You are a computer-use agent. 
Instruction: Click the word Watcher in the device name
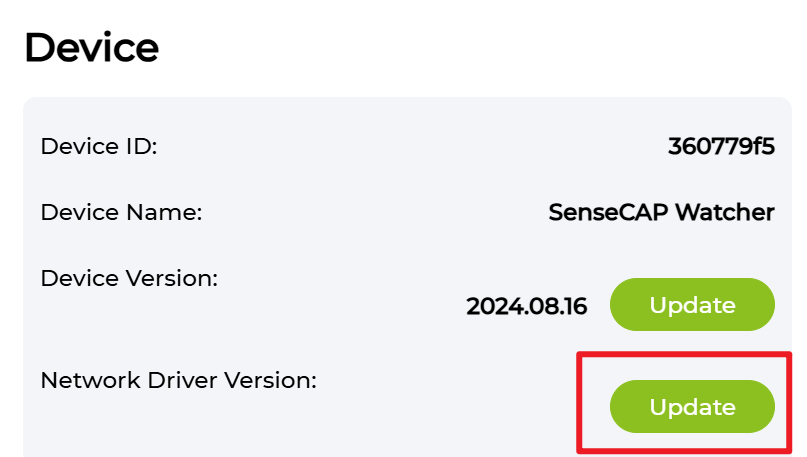click(724, 212)
